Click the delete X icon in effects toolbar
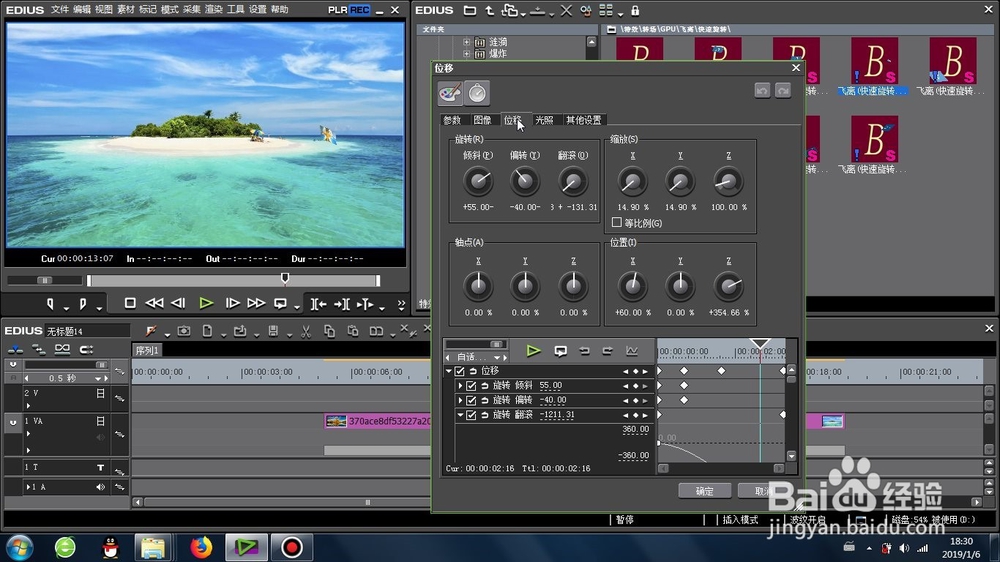 coord(566,11)
